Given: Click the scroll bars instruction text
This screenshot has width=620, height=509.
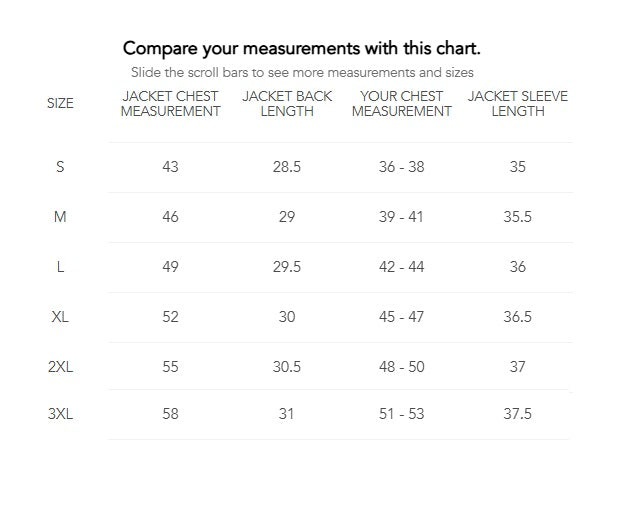Looking at the screenshot, I should click(302, 72).
